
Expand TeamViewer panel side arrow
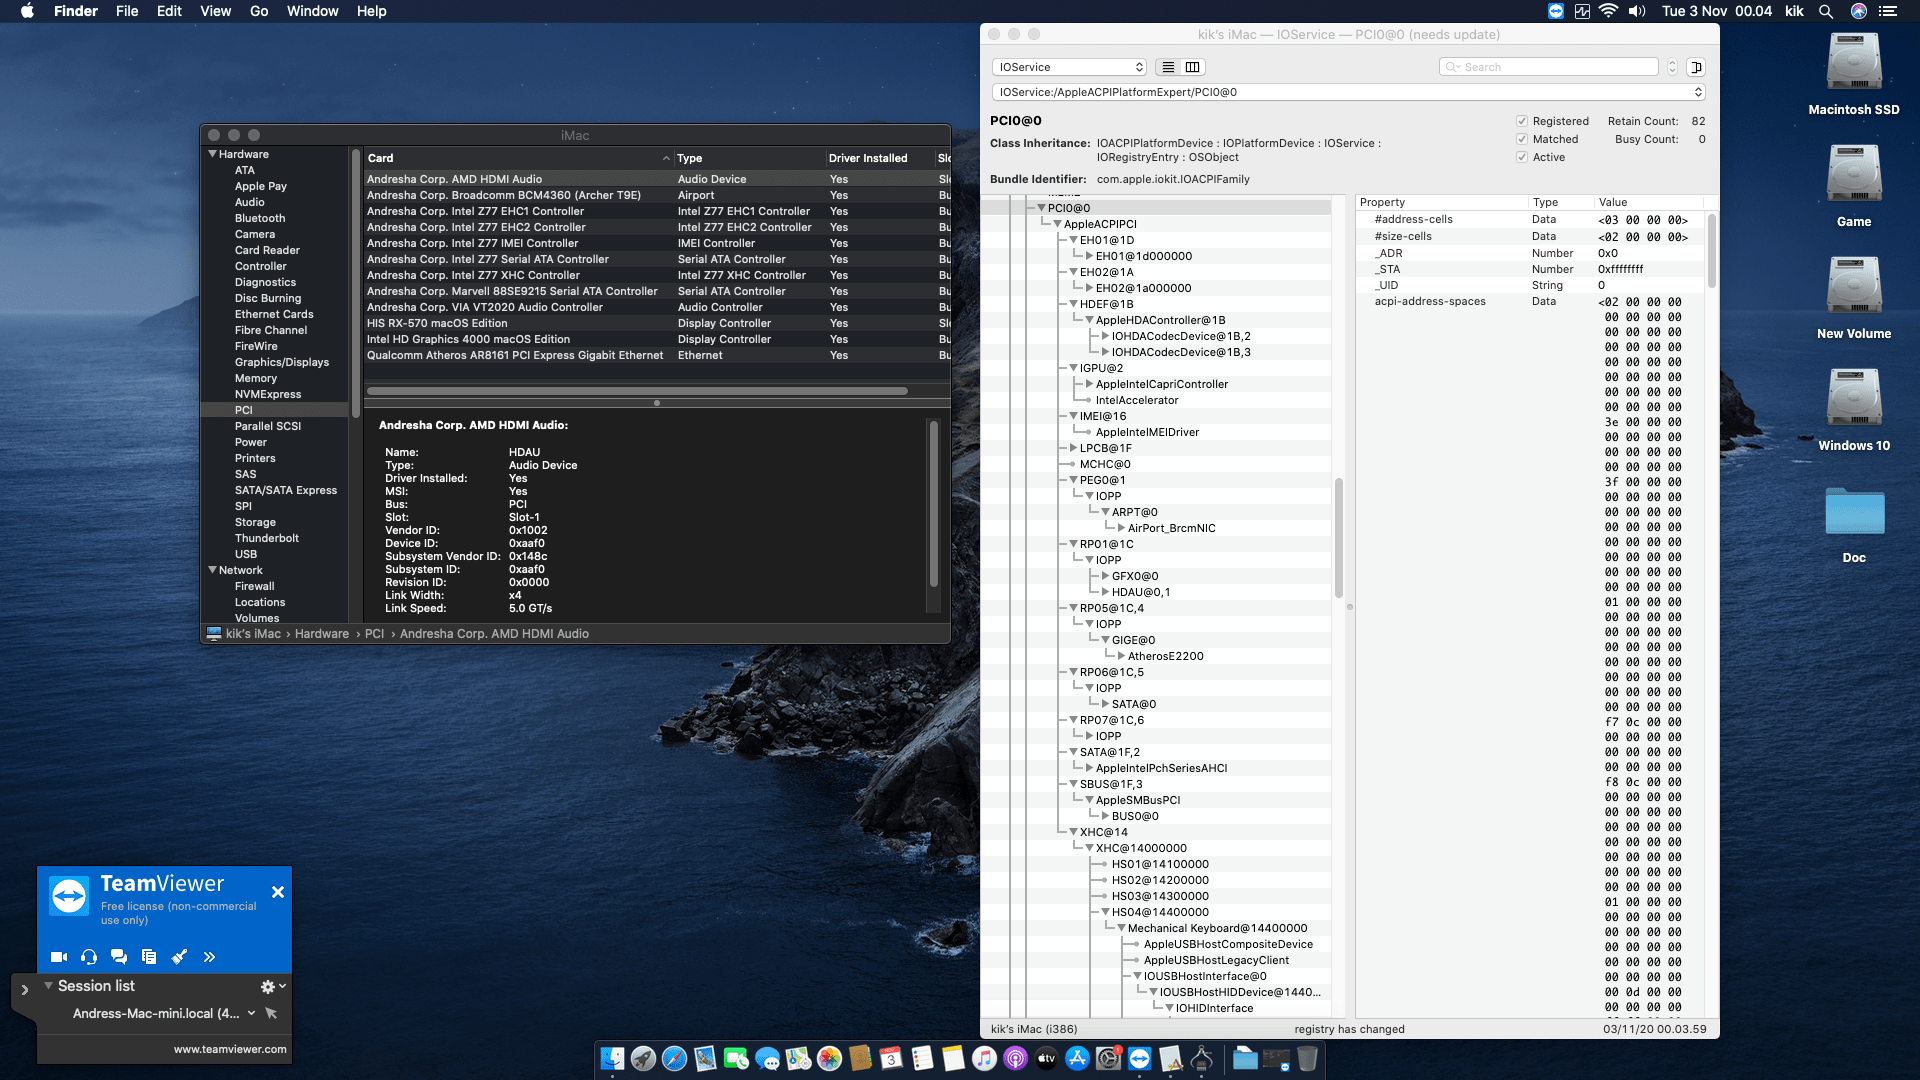(x=24, y=990)
